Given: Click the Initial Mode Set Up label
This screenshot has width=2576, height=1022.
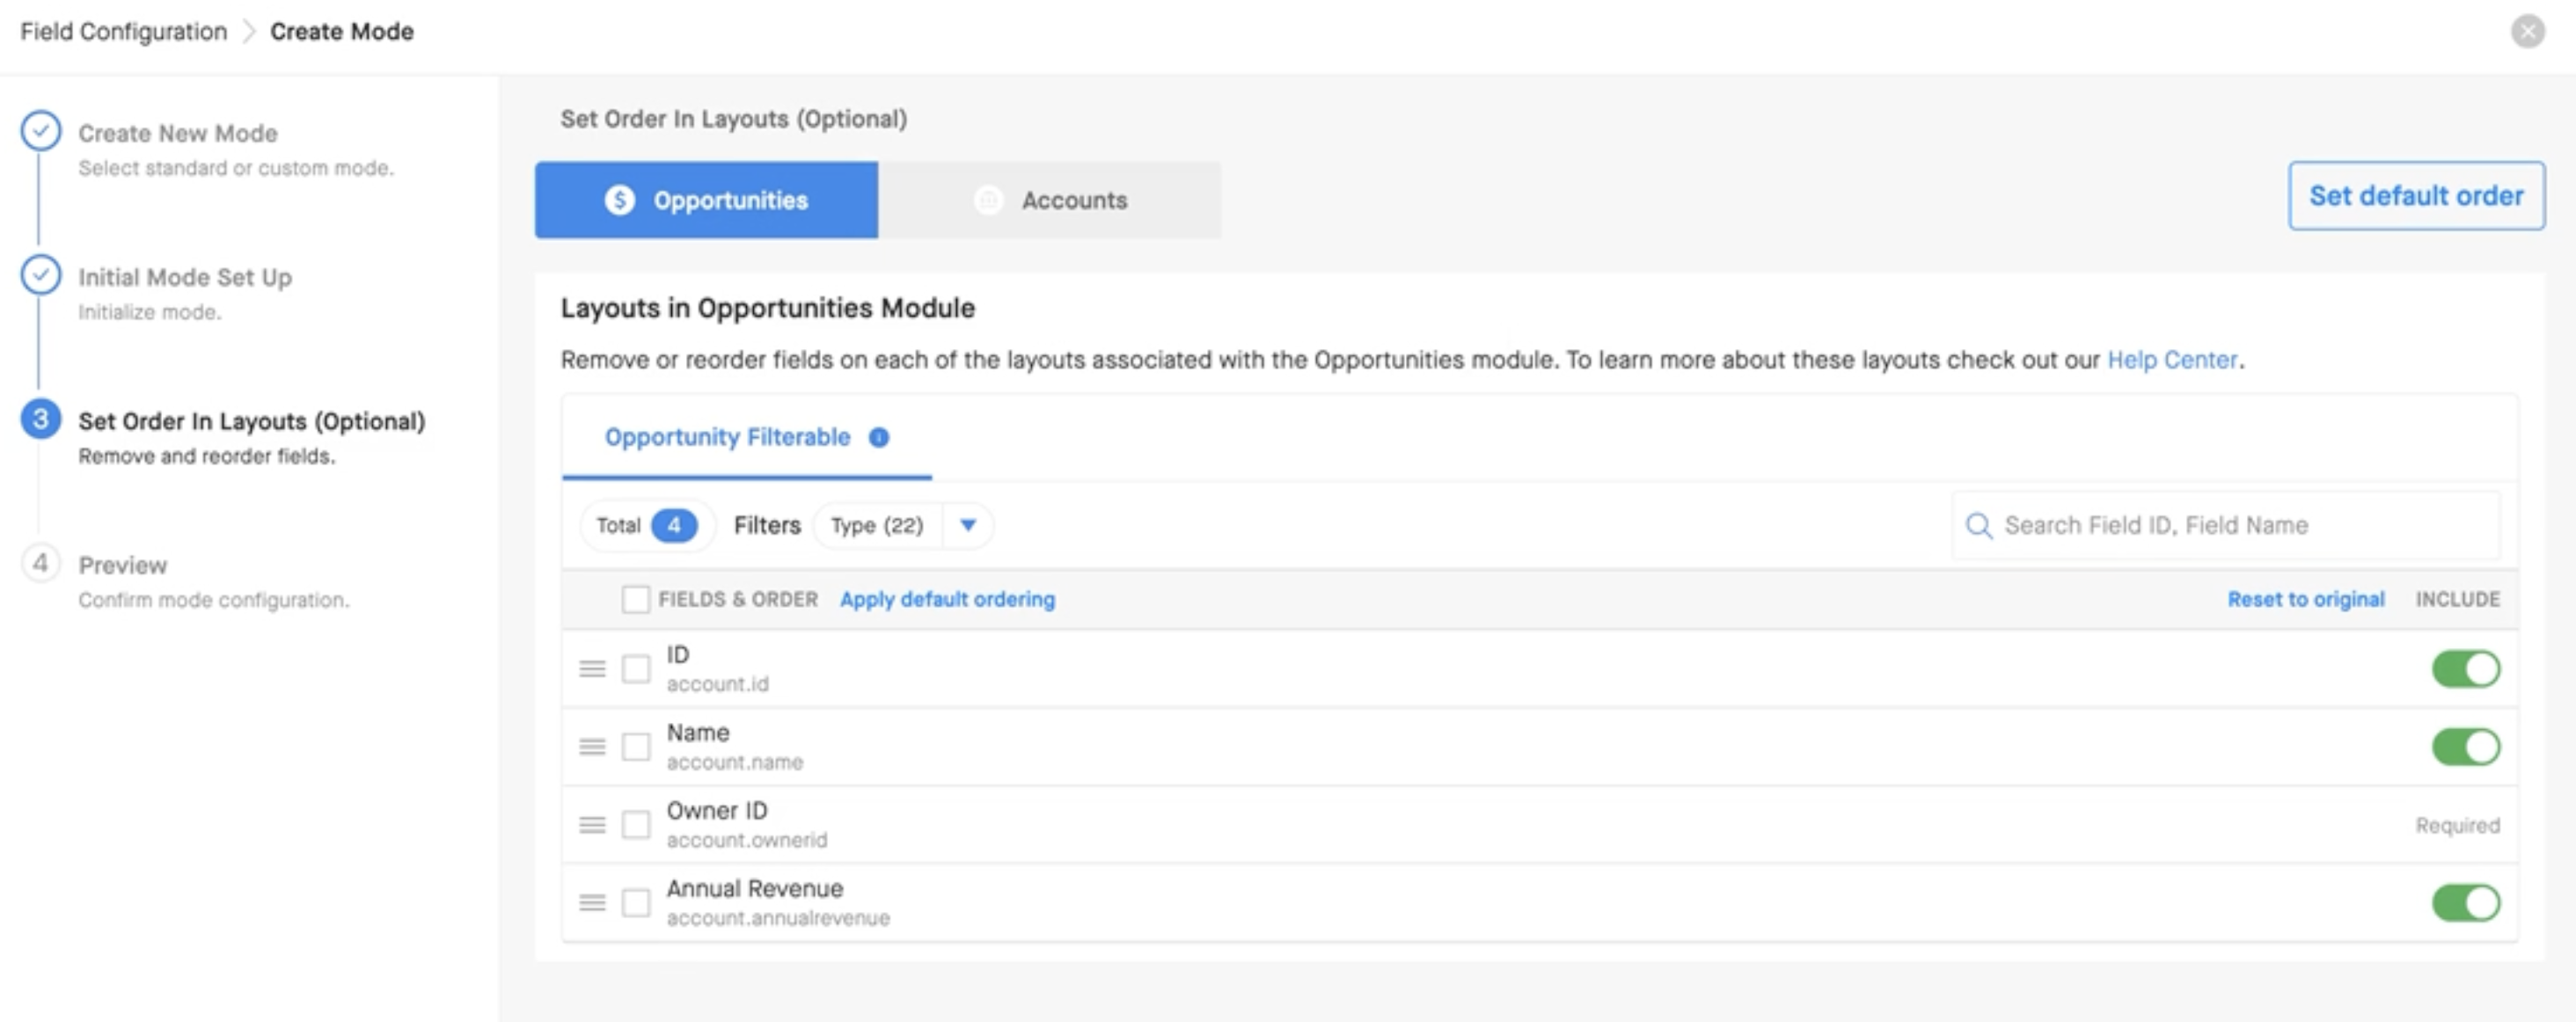Looking at the screenshot, I should click(185, 277).
